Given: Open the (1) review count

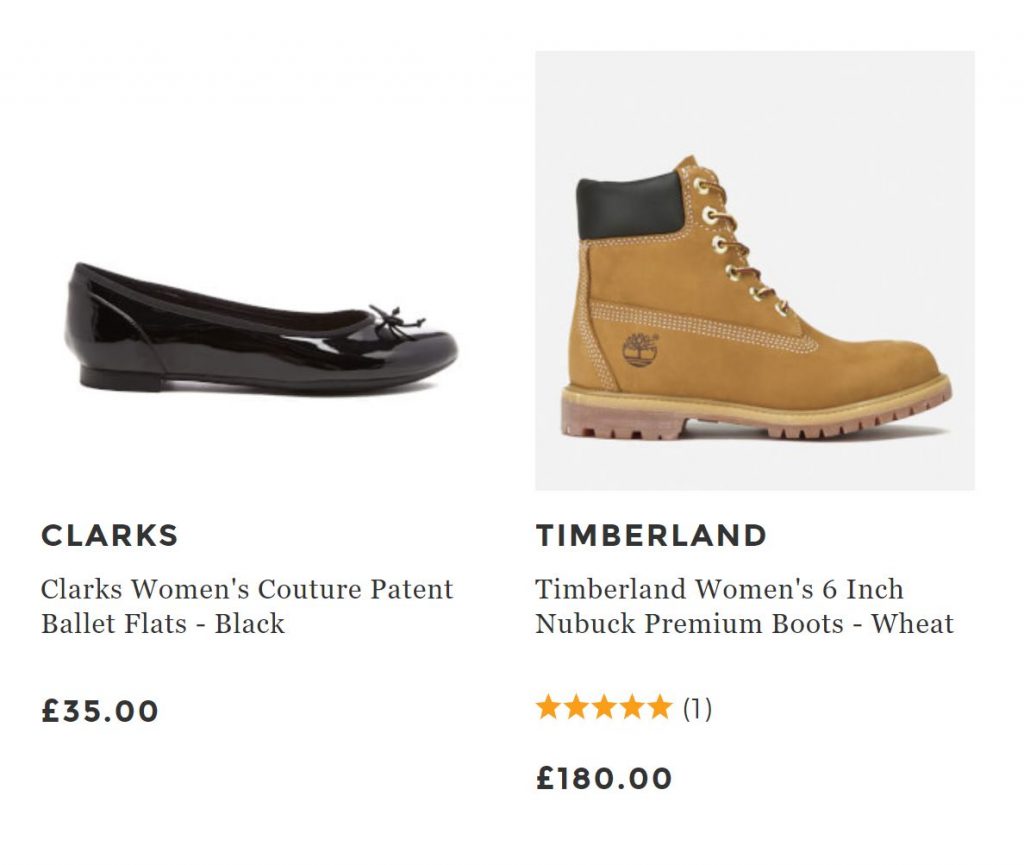Looking at the screenshot, I should coord(697,710).
